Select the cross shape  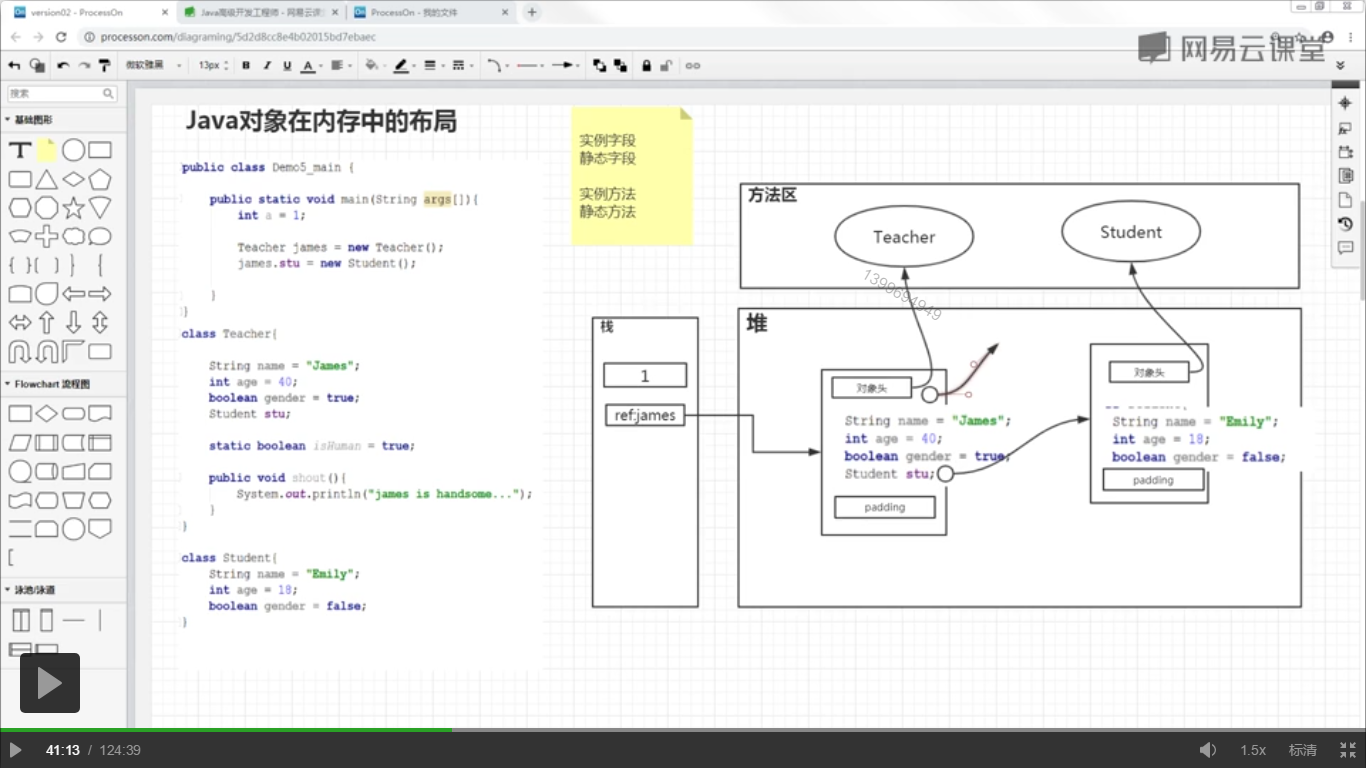[x=46, y=237]
